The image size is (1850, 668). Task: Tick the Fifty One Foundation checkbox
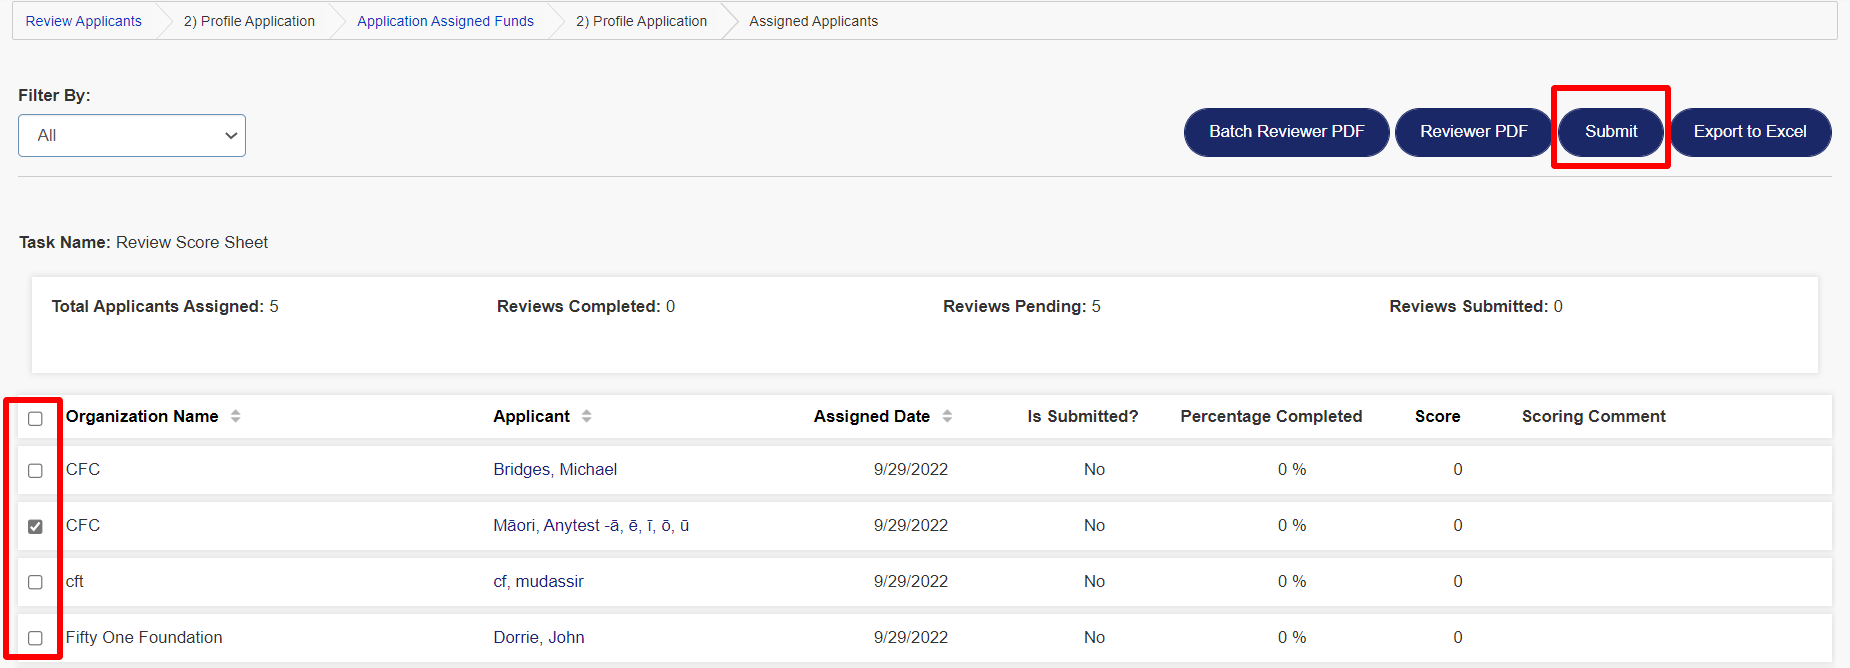point(35,638)
